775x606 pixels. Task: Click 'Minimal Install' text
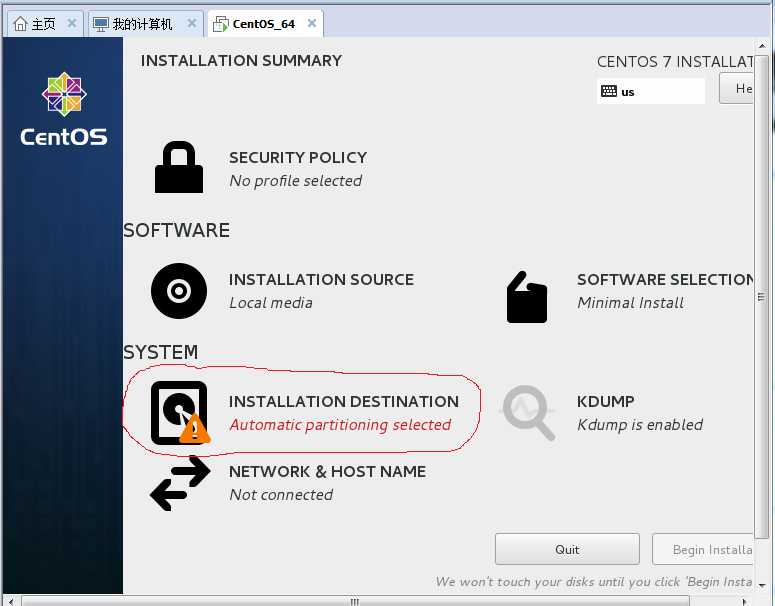[631, 303]
